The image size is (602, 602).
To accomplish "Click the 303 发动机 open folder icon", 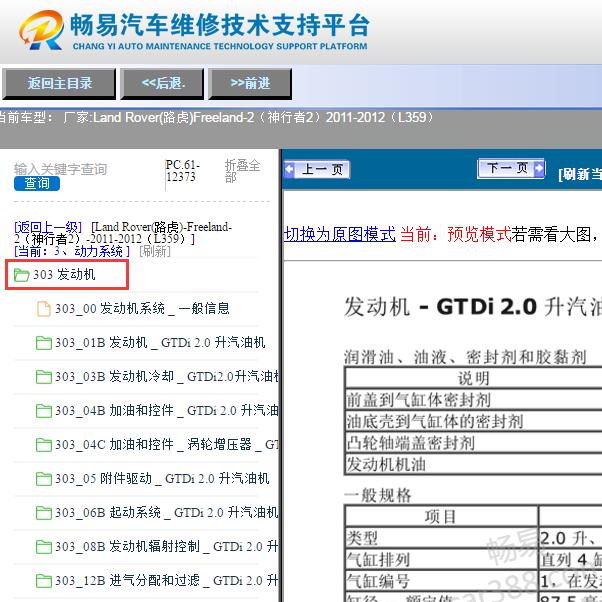I will (22, 275).
